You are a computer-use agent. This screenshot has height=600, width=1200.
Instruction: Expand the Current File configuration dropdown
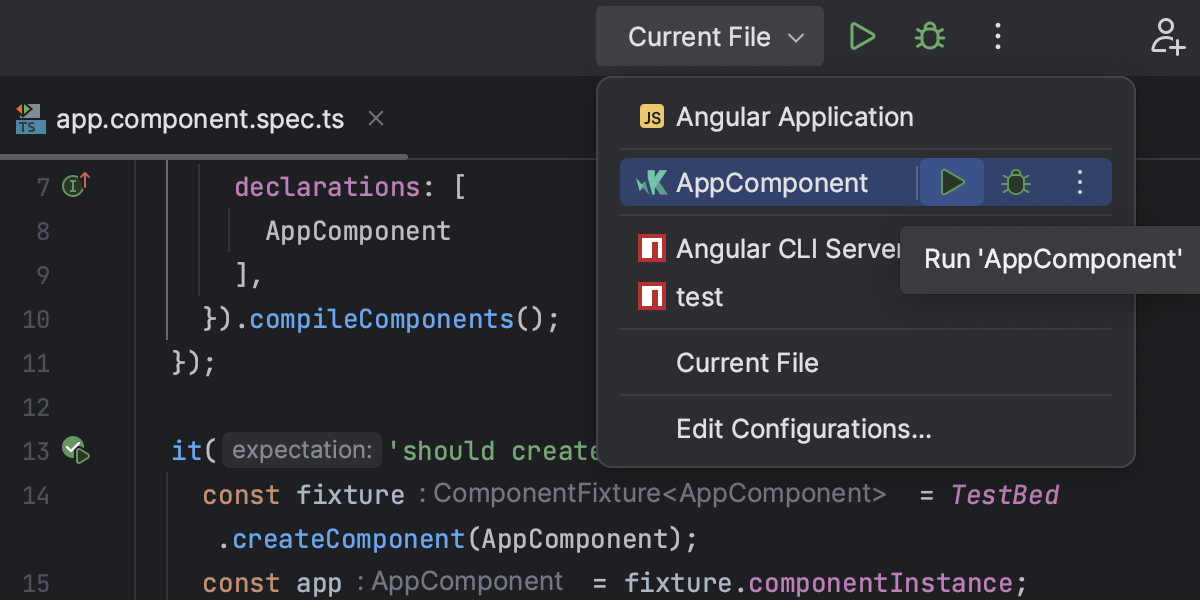710,37
